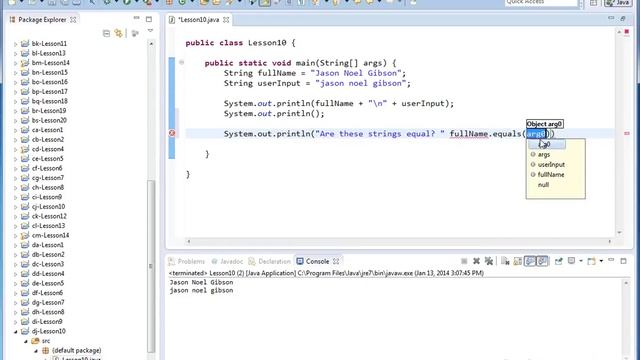Collapse the dj-Lesson10 project

point(16,331)
